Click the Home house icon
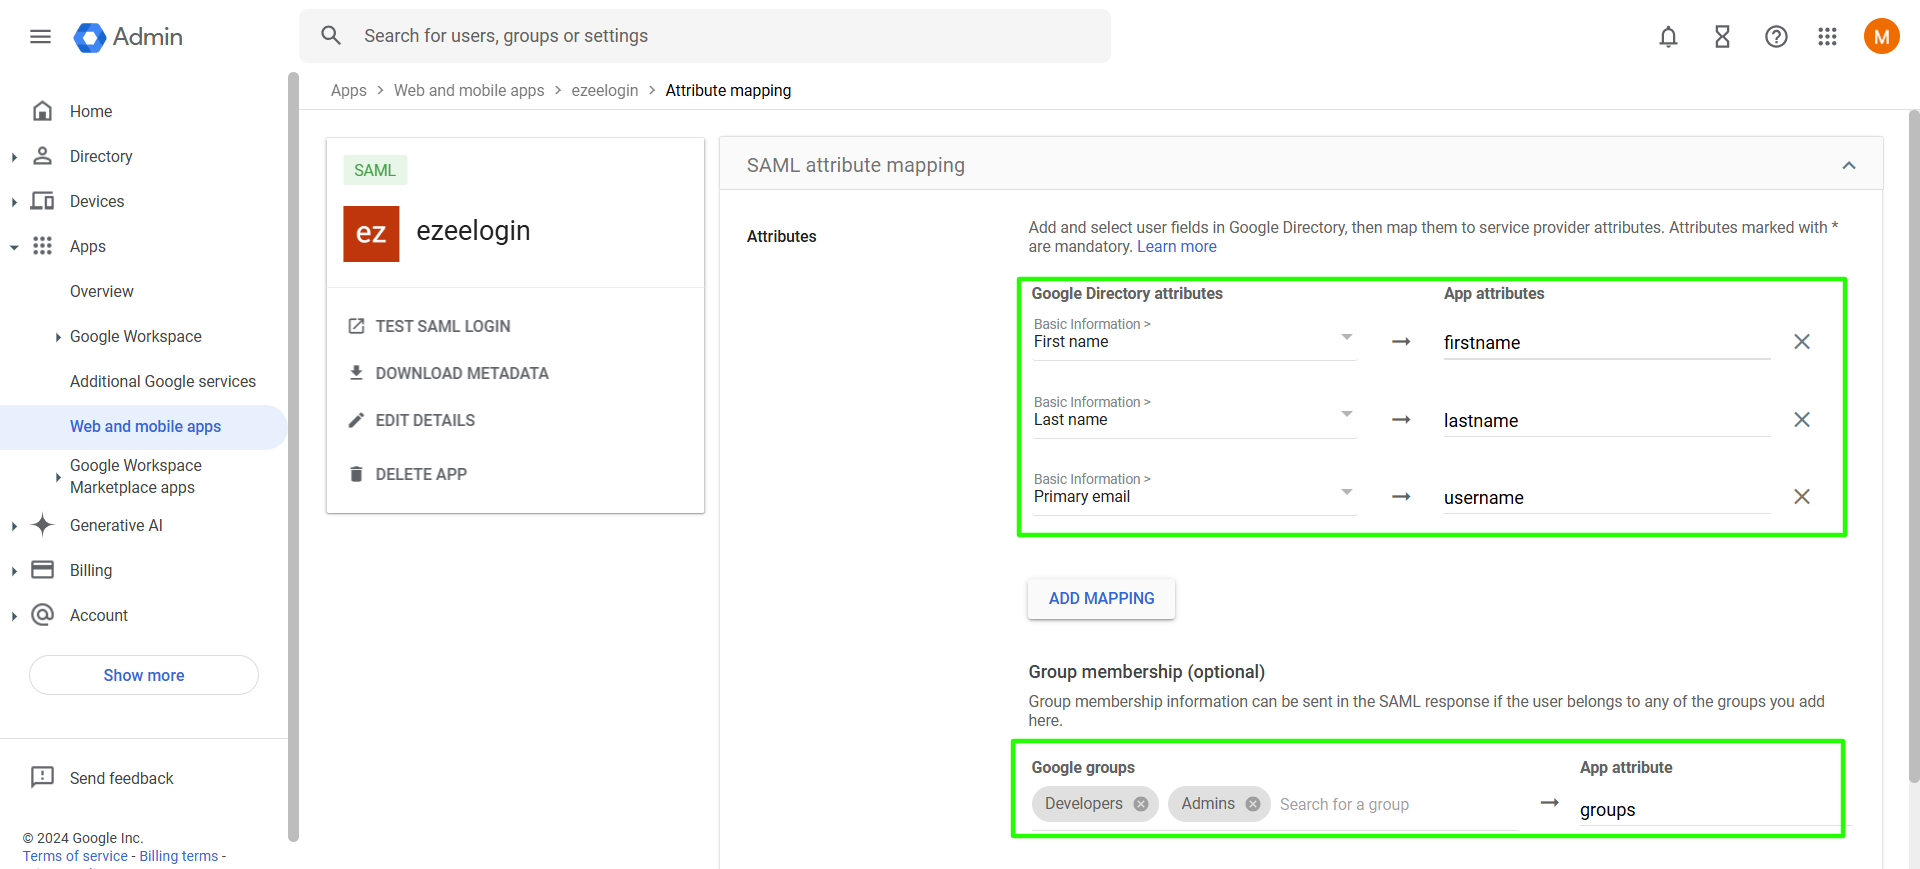The image size is (1920, 869). coord(42,111)
